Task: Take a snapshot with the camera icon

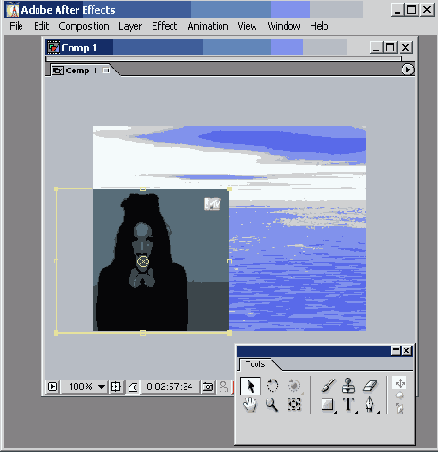Action: click(x=208, y=386)
